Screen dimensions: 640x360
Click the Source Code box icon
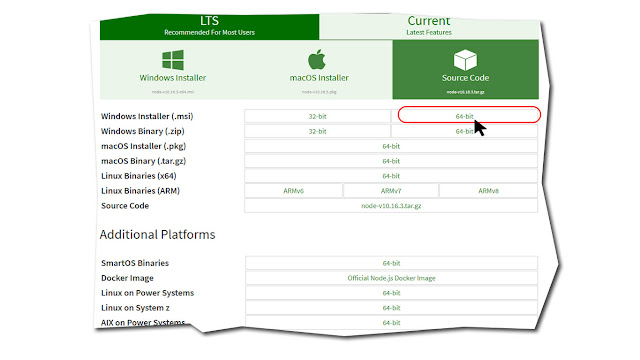point(465,60)
